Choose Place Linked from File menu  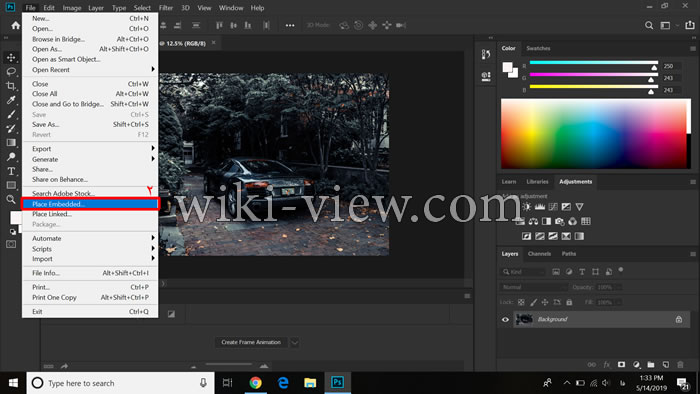(x=90, y=214)
